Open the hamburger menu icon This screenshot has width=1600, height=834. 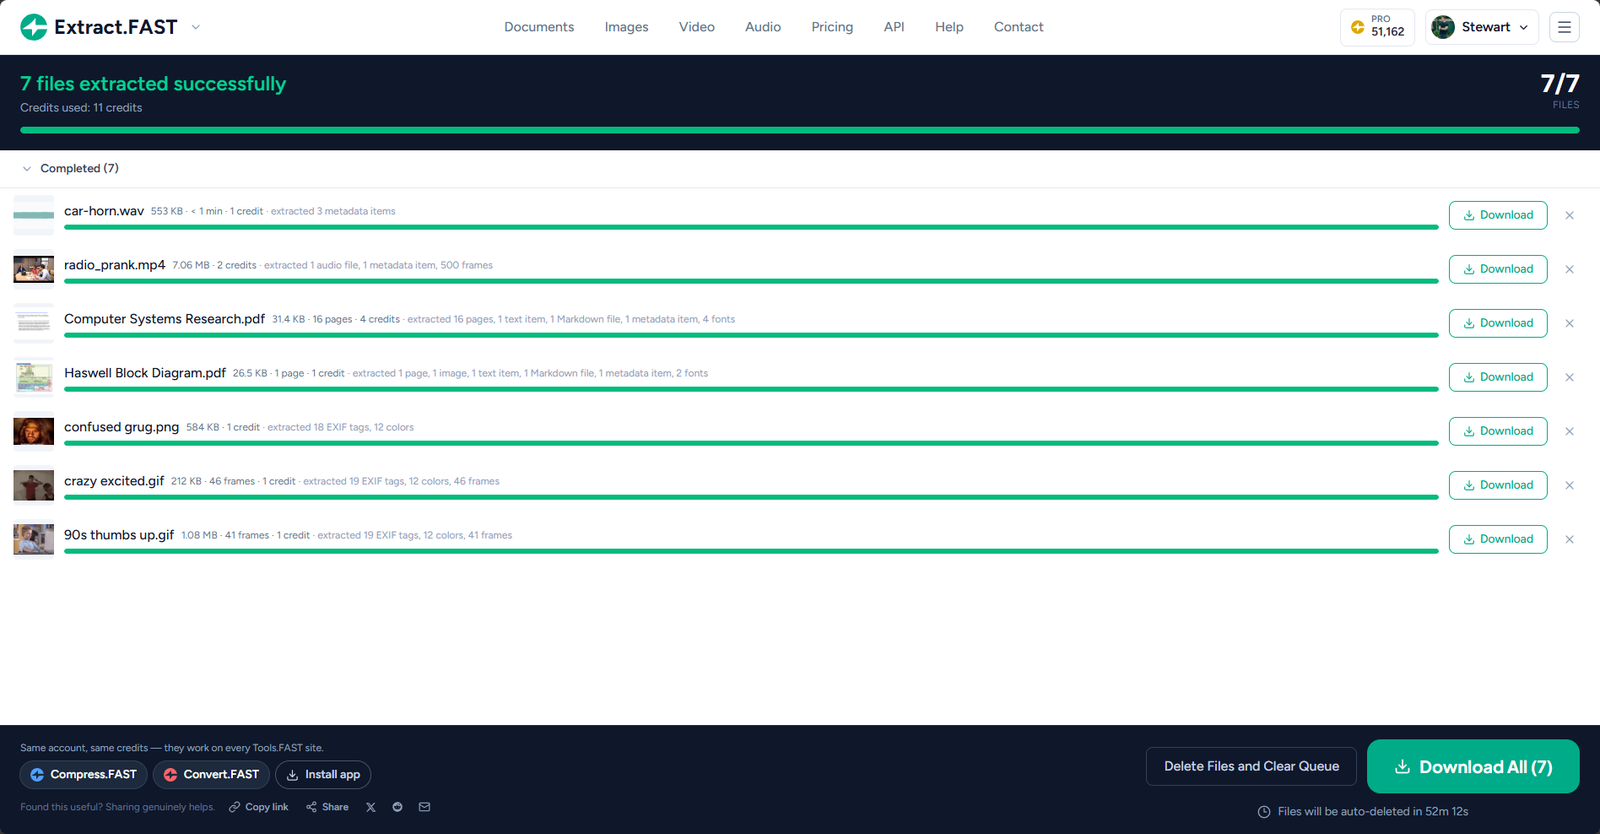(1564, 27)
